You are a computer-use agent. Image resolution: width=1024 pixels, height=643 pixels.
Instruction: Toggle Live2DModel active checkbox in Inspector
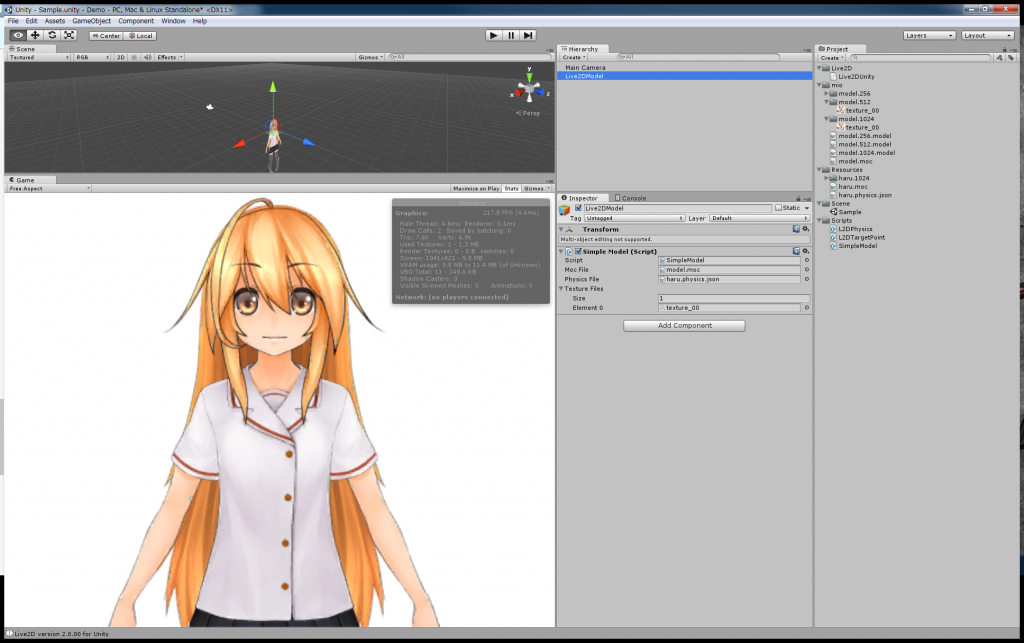click(578, 208)
